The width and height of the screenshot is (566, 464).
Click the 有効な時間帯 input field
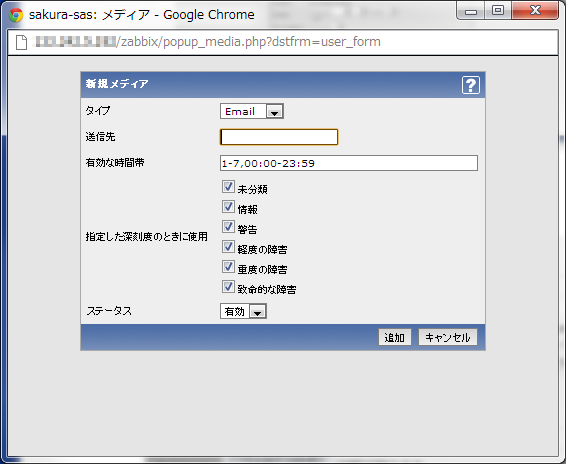coord(349,163)
